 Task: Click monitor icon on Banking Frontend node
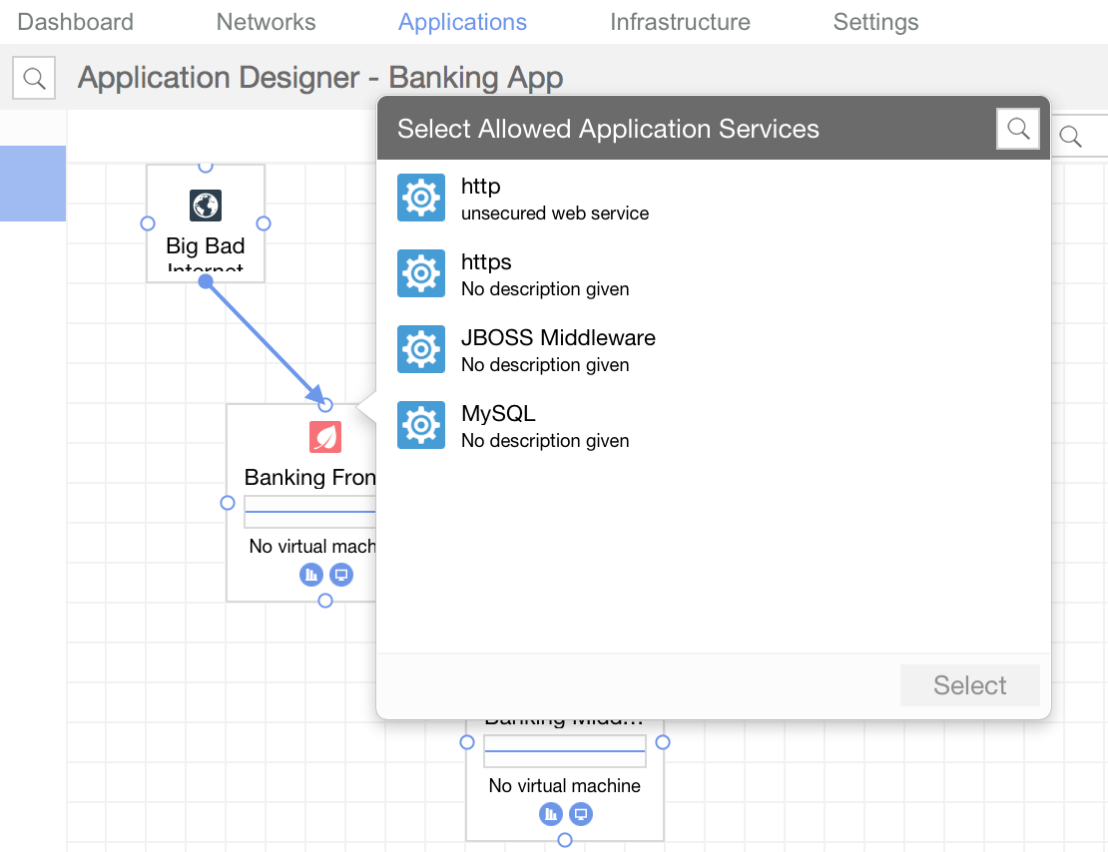pos(342,575)
